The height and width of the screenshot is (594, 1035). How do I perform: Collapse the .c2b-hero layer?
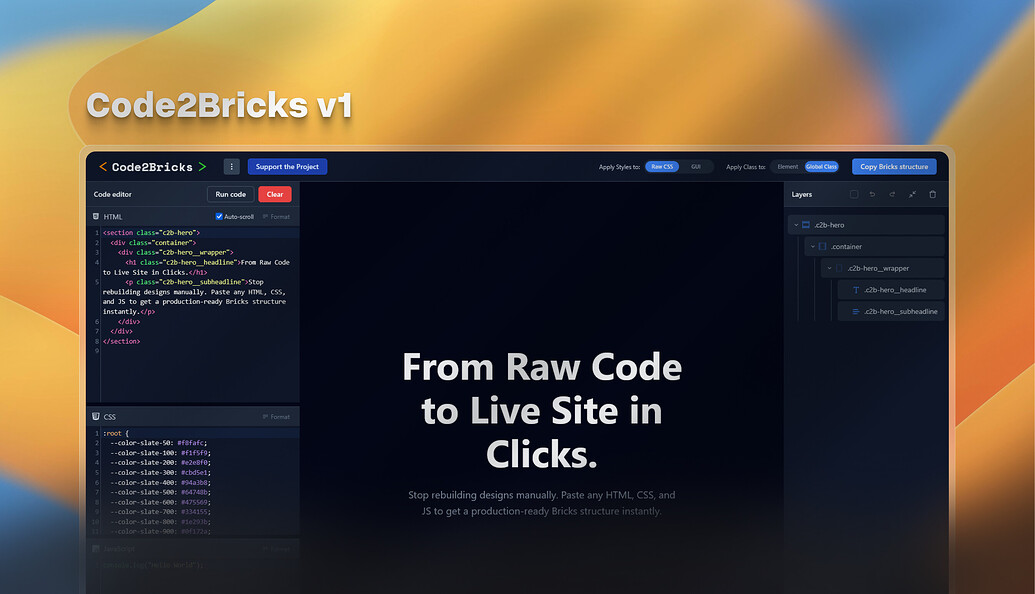pos(797,224)
